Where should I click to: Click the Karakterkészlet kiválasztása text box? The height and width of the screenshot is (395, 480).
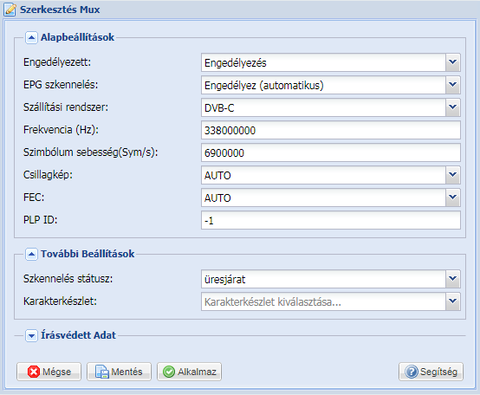coord(323,301)
